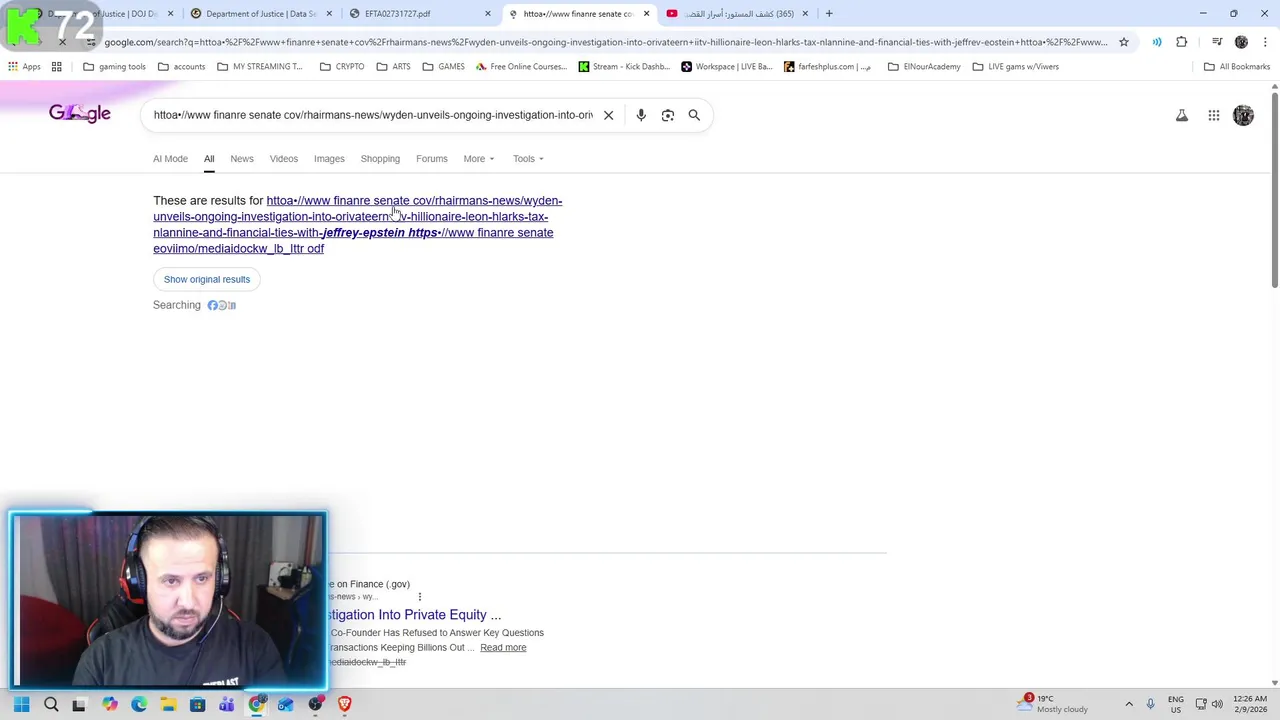
Task: Focus the Google search input field
Action: coord(373,115)
